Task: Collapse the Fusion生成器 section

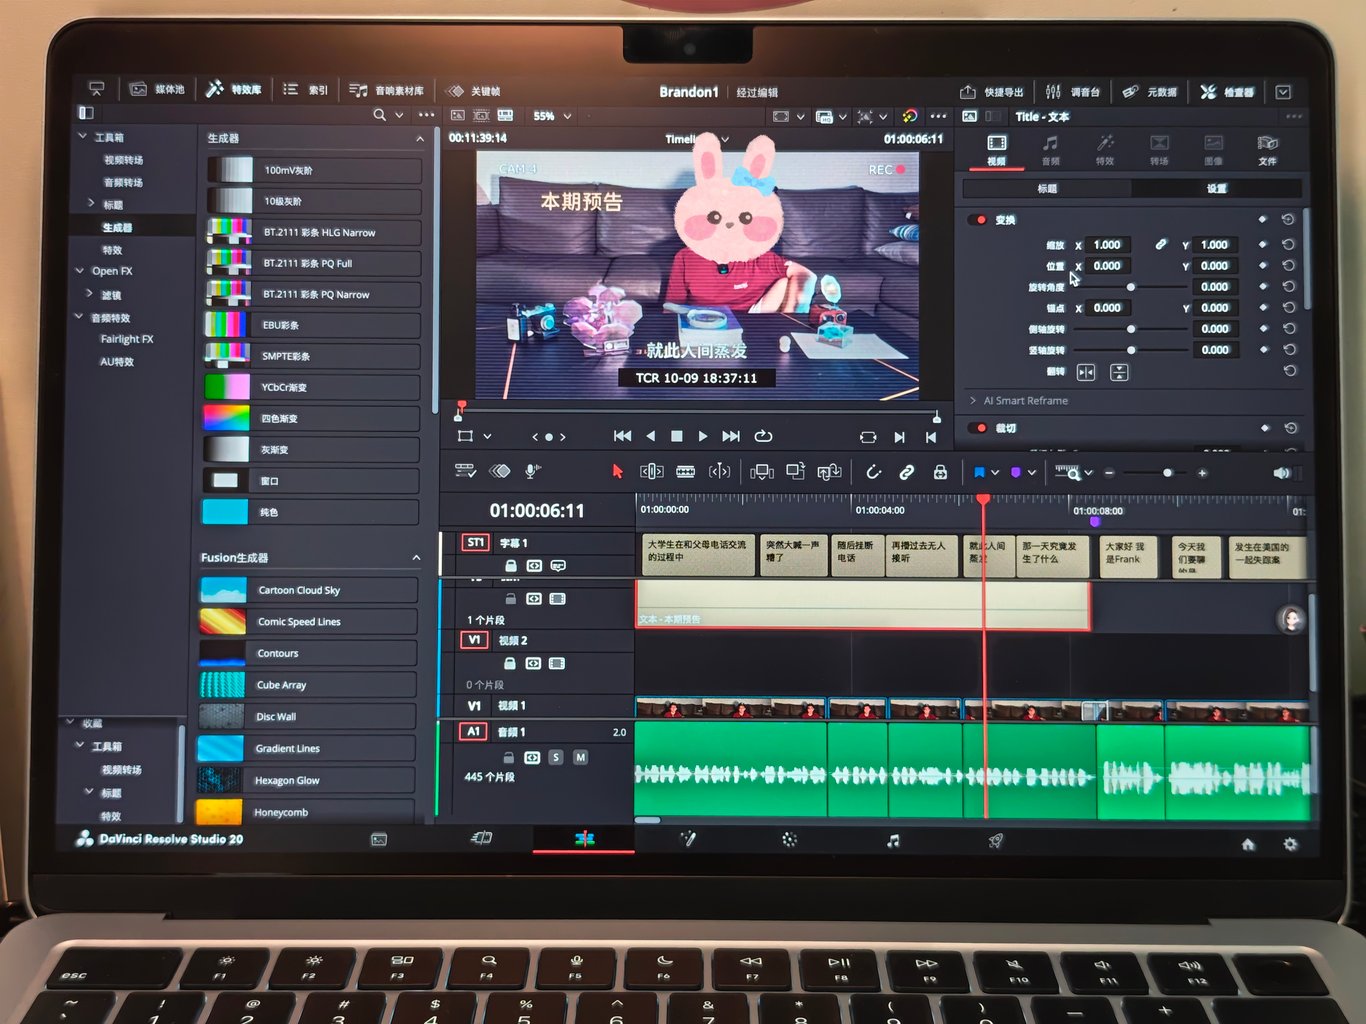Action: coord(416,557)
